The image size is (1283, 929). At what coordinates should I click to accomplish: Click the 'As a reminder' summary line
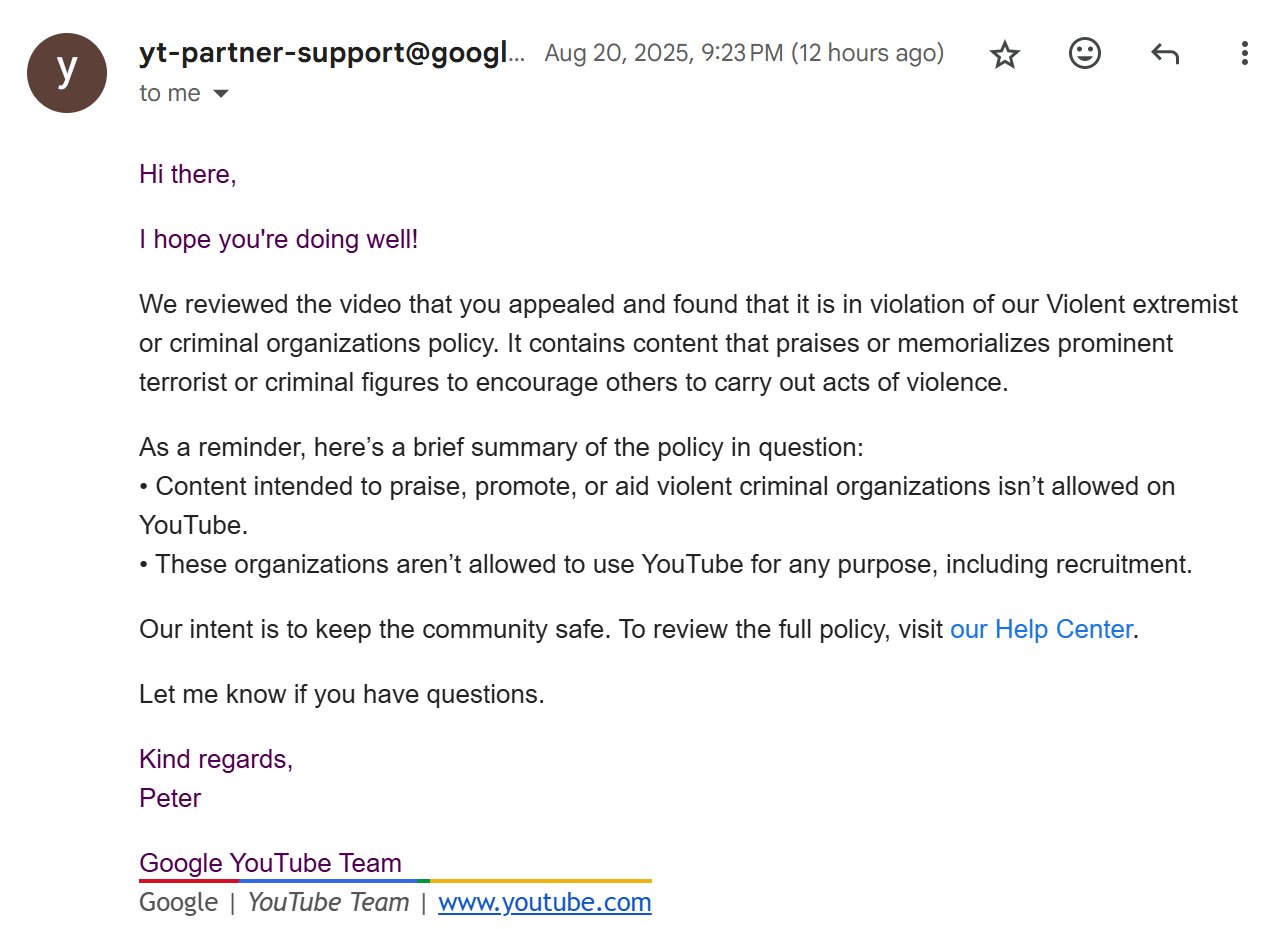point(501,447)
